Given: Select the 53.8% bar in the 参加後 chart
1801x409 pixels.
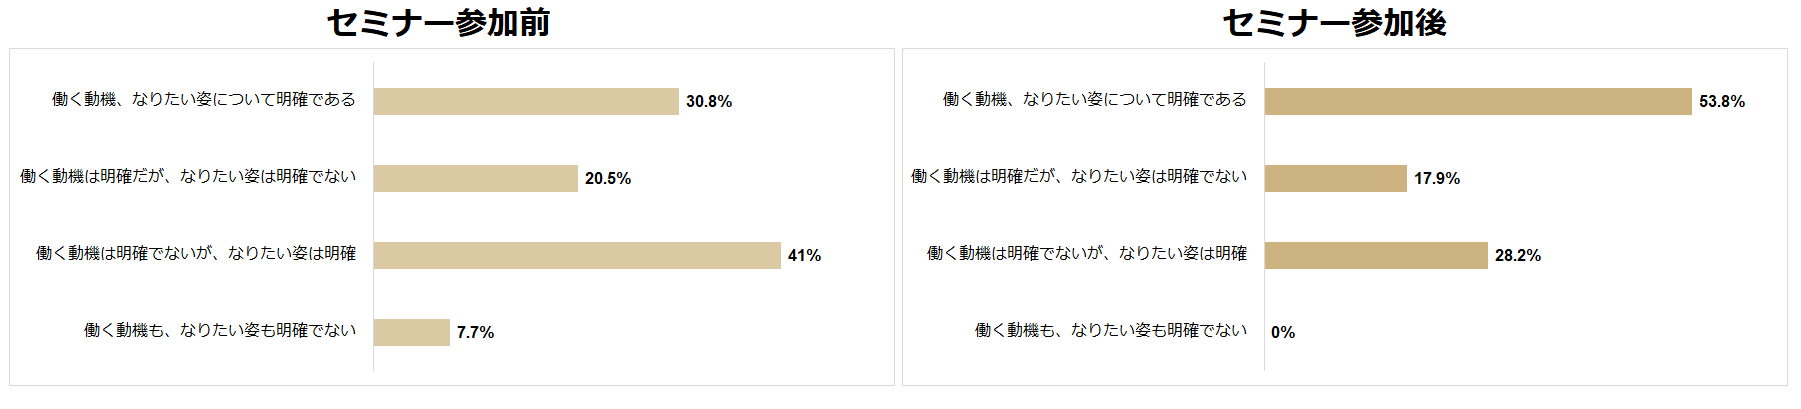Looking at the screenshot, I should click(x=1478, y=101).
